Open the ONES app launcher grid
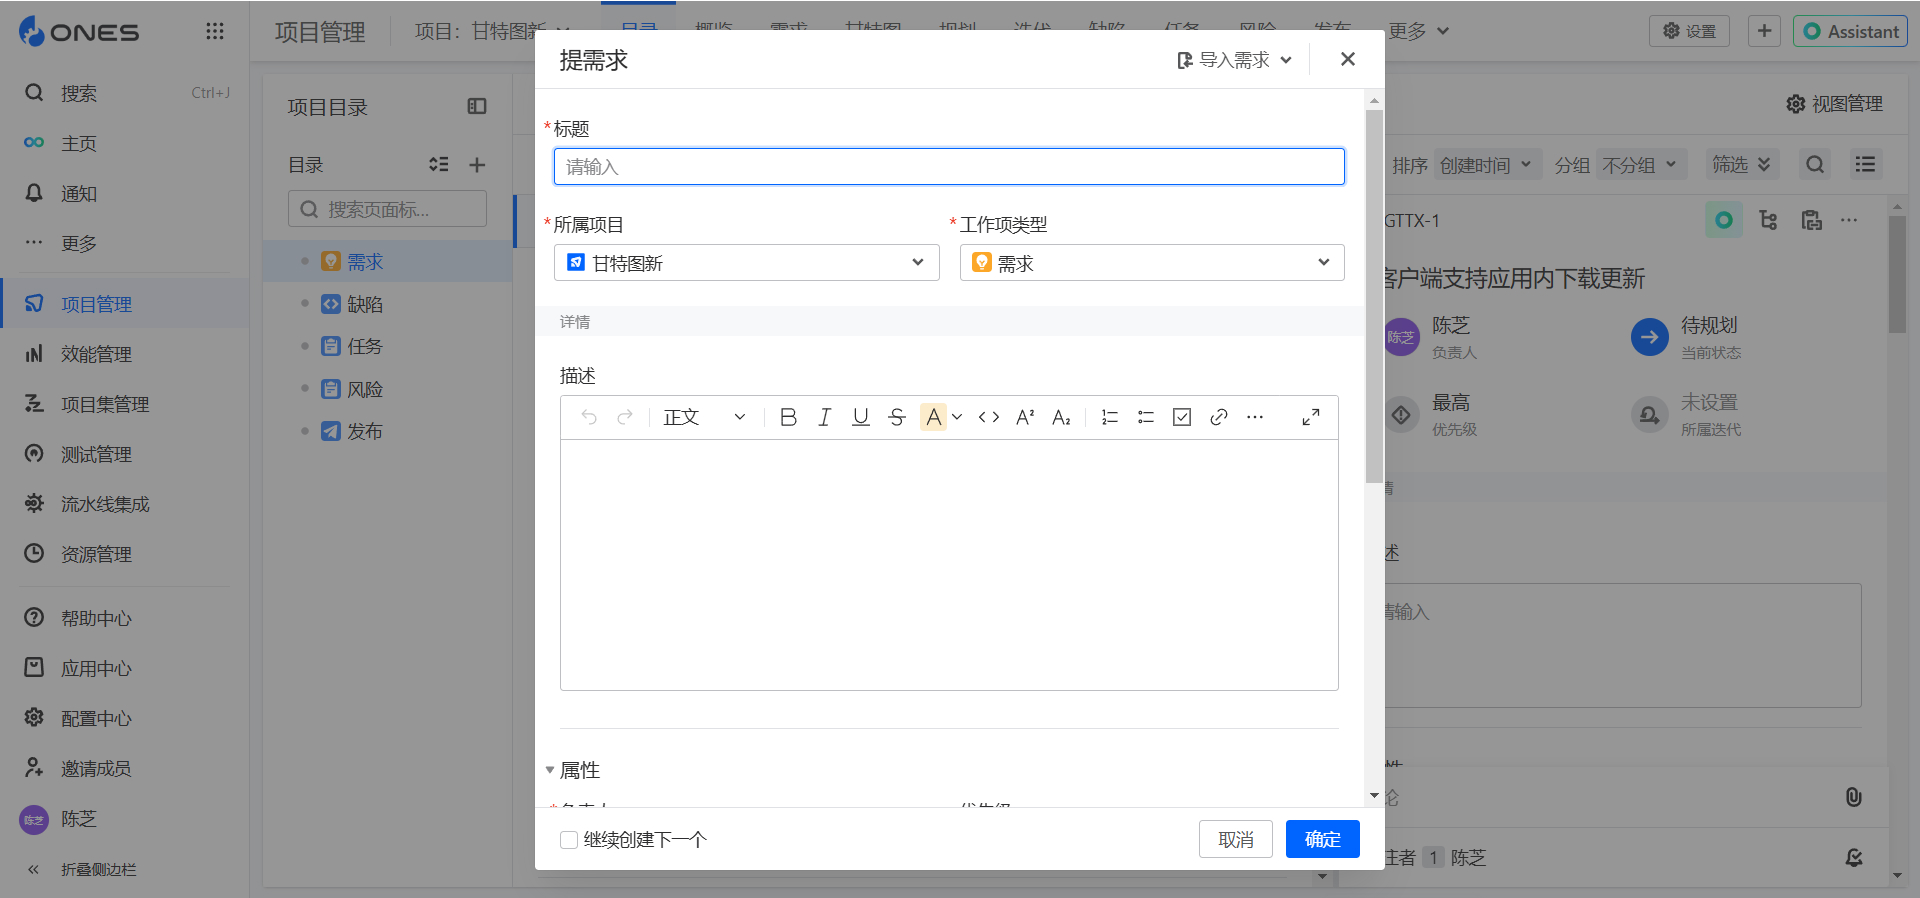1920x898 pixels. [214, 31]
